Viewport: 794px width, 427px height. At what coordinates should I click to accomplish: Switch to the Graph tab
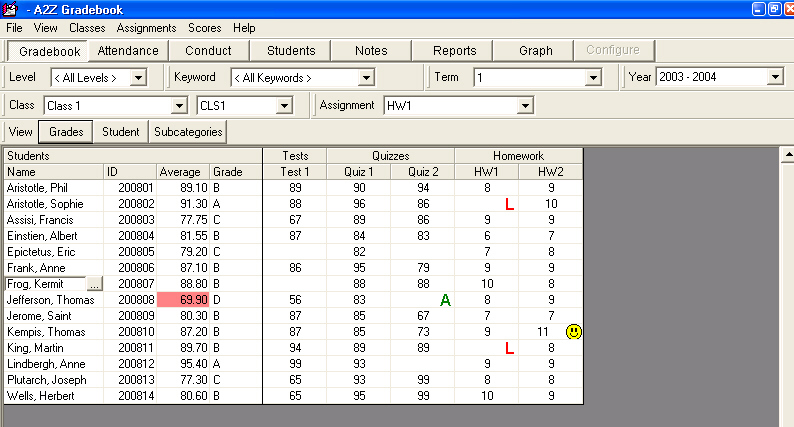(535, 51)
